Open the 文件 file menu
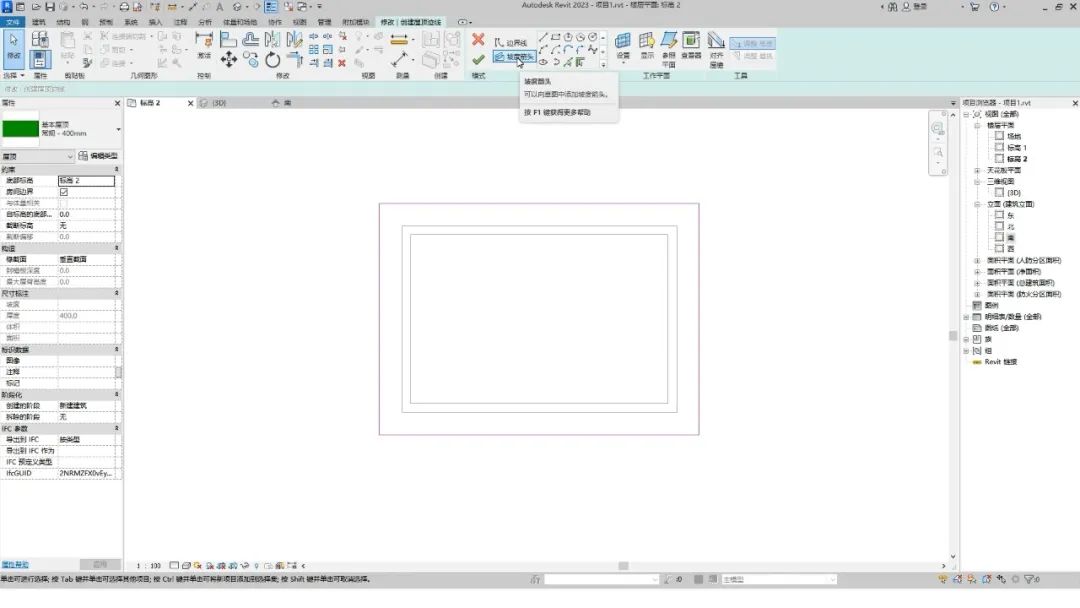This screenshot has height=608, width=1080. click(x=13, y=21)
